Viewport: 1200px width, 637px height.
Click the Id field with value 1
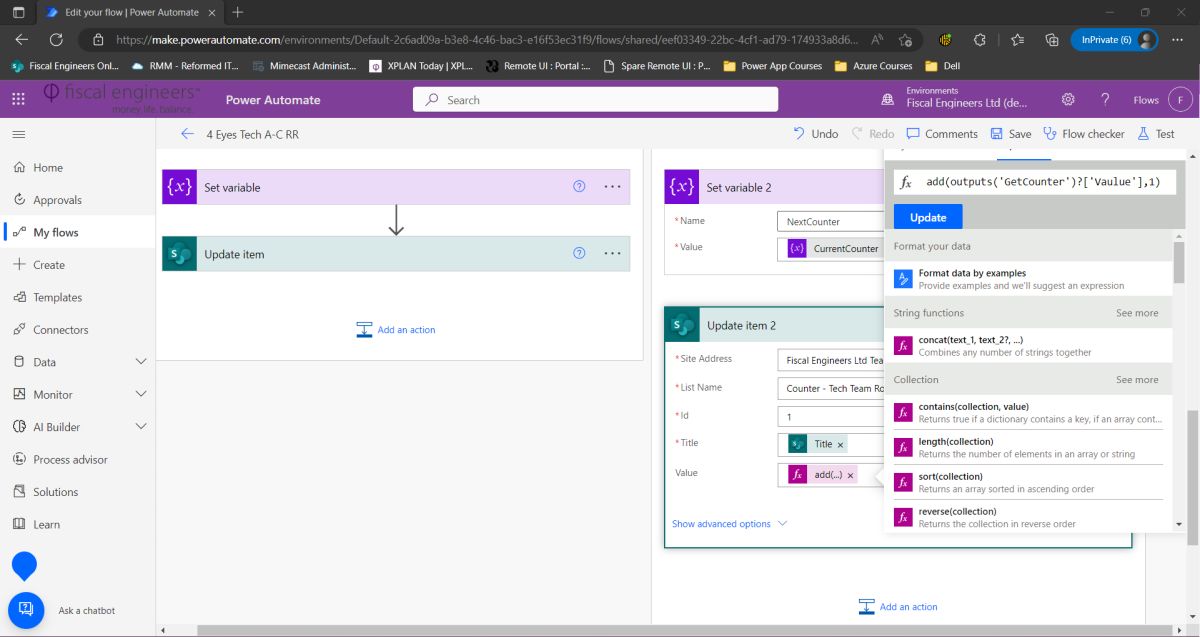point(830,417)
